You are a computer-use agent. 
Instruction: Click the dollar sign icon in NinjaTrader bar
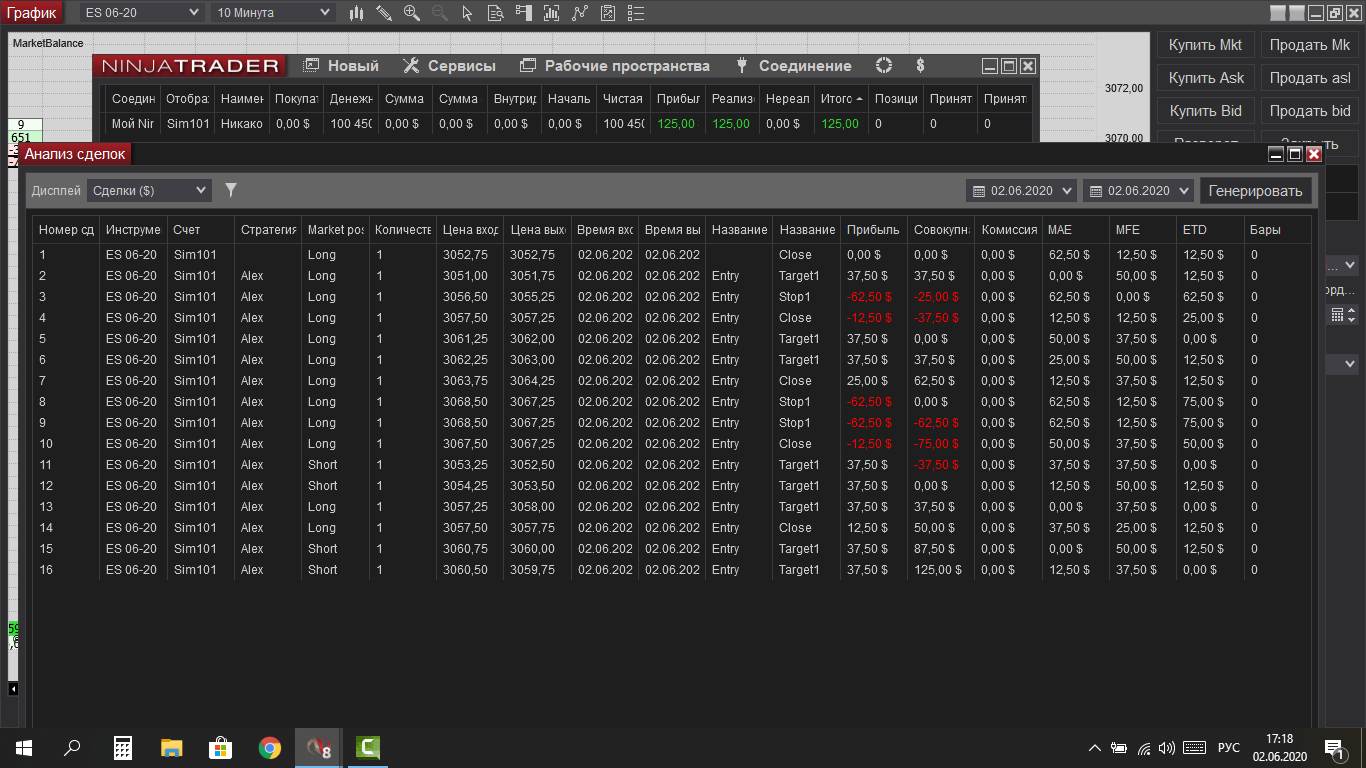(x=920, y=66)
